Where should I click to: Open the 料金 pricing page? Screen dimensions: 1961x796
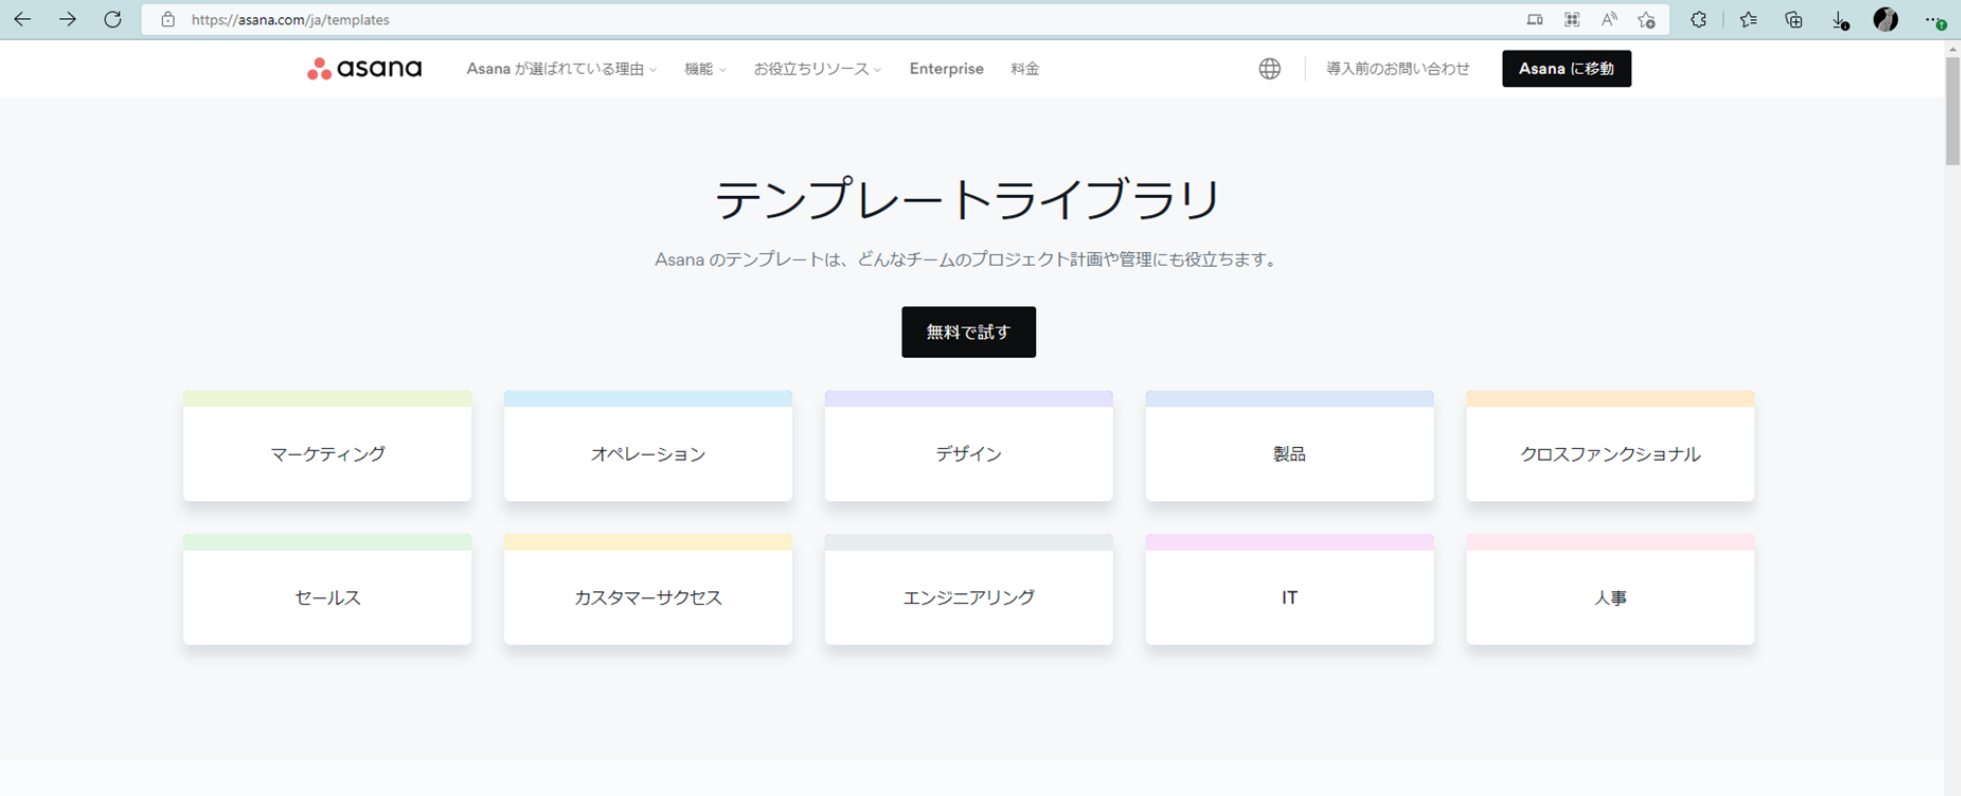pyautogui.click(x=1025, y=69)
